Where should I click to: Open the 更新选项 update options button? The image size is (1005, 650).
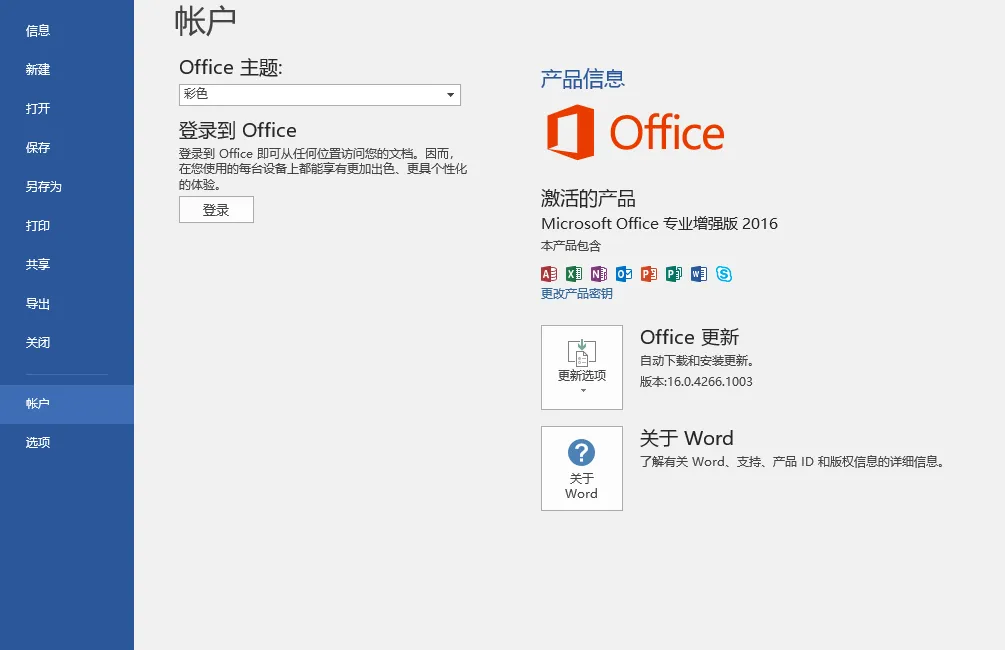[x=582, y=367]
